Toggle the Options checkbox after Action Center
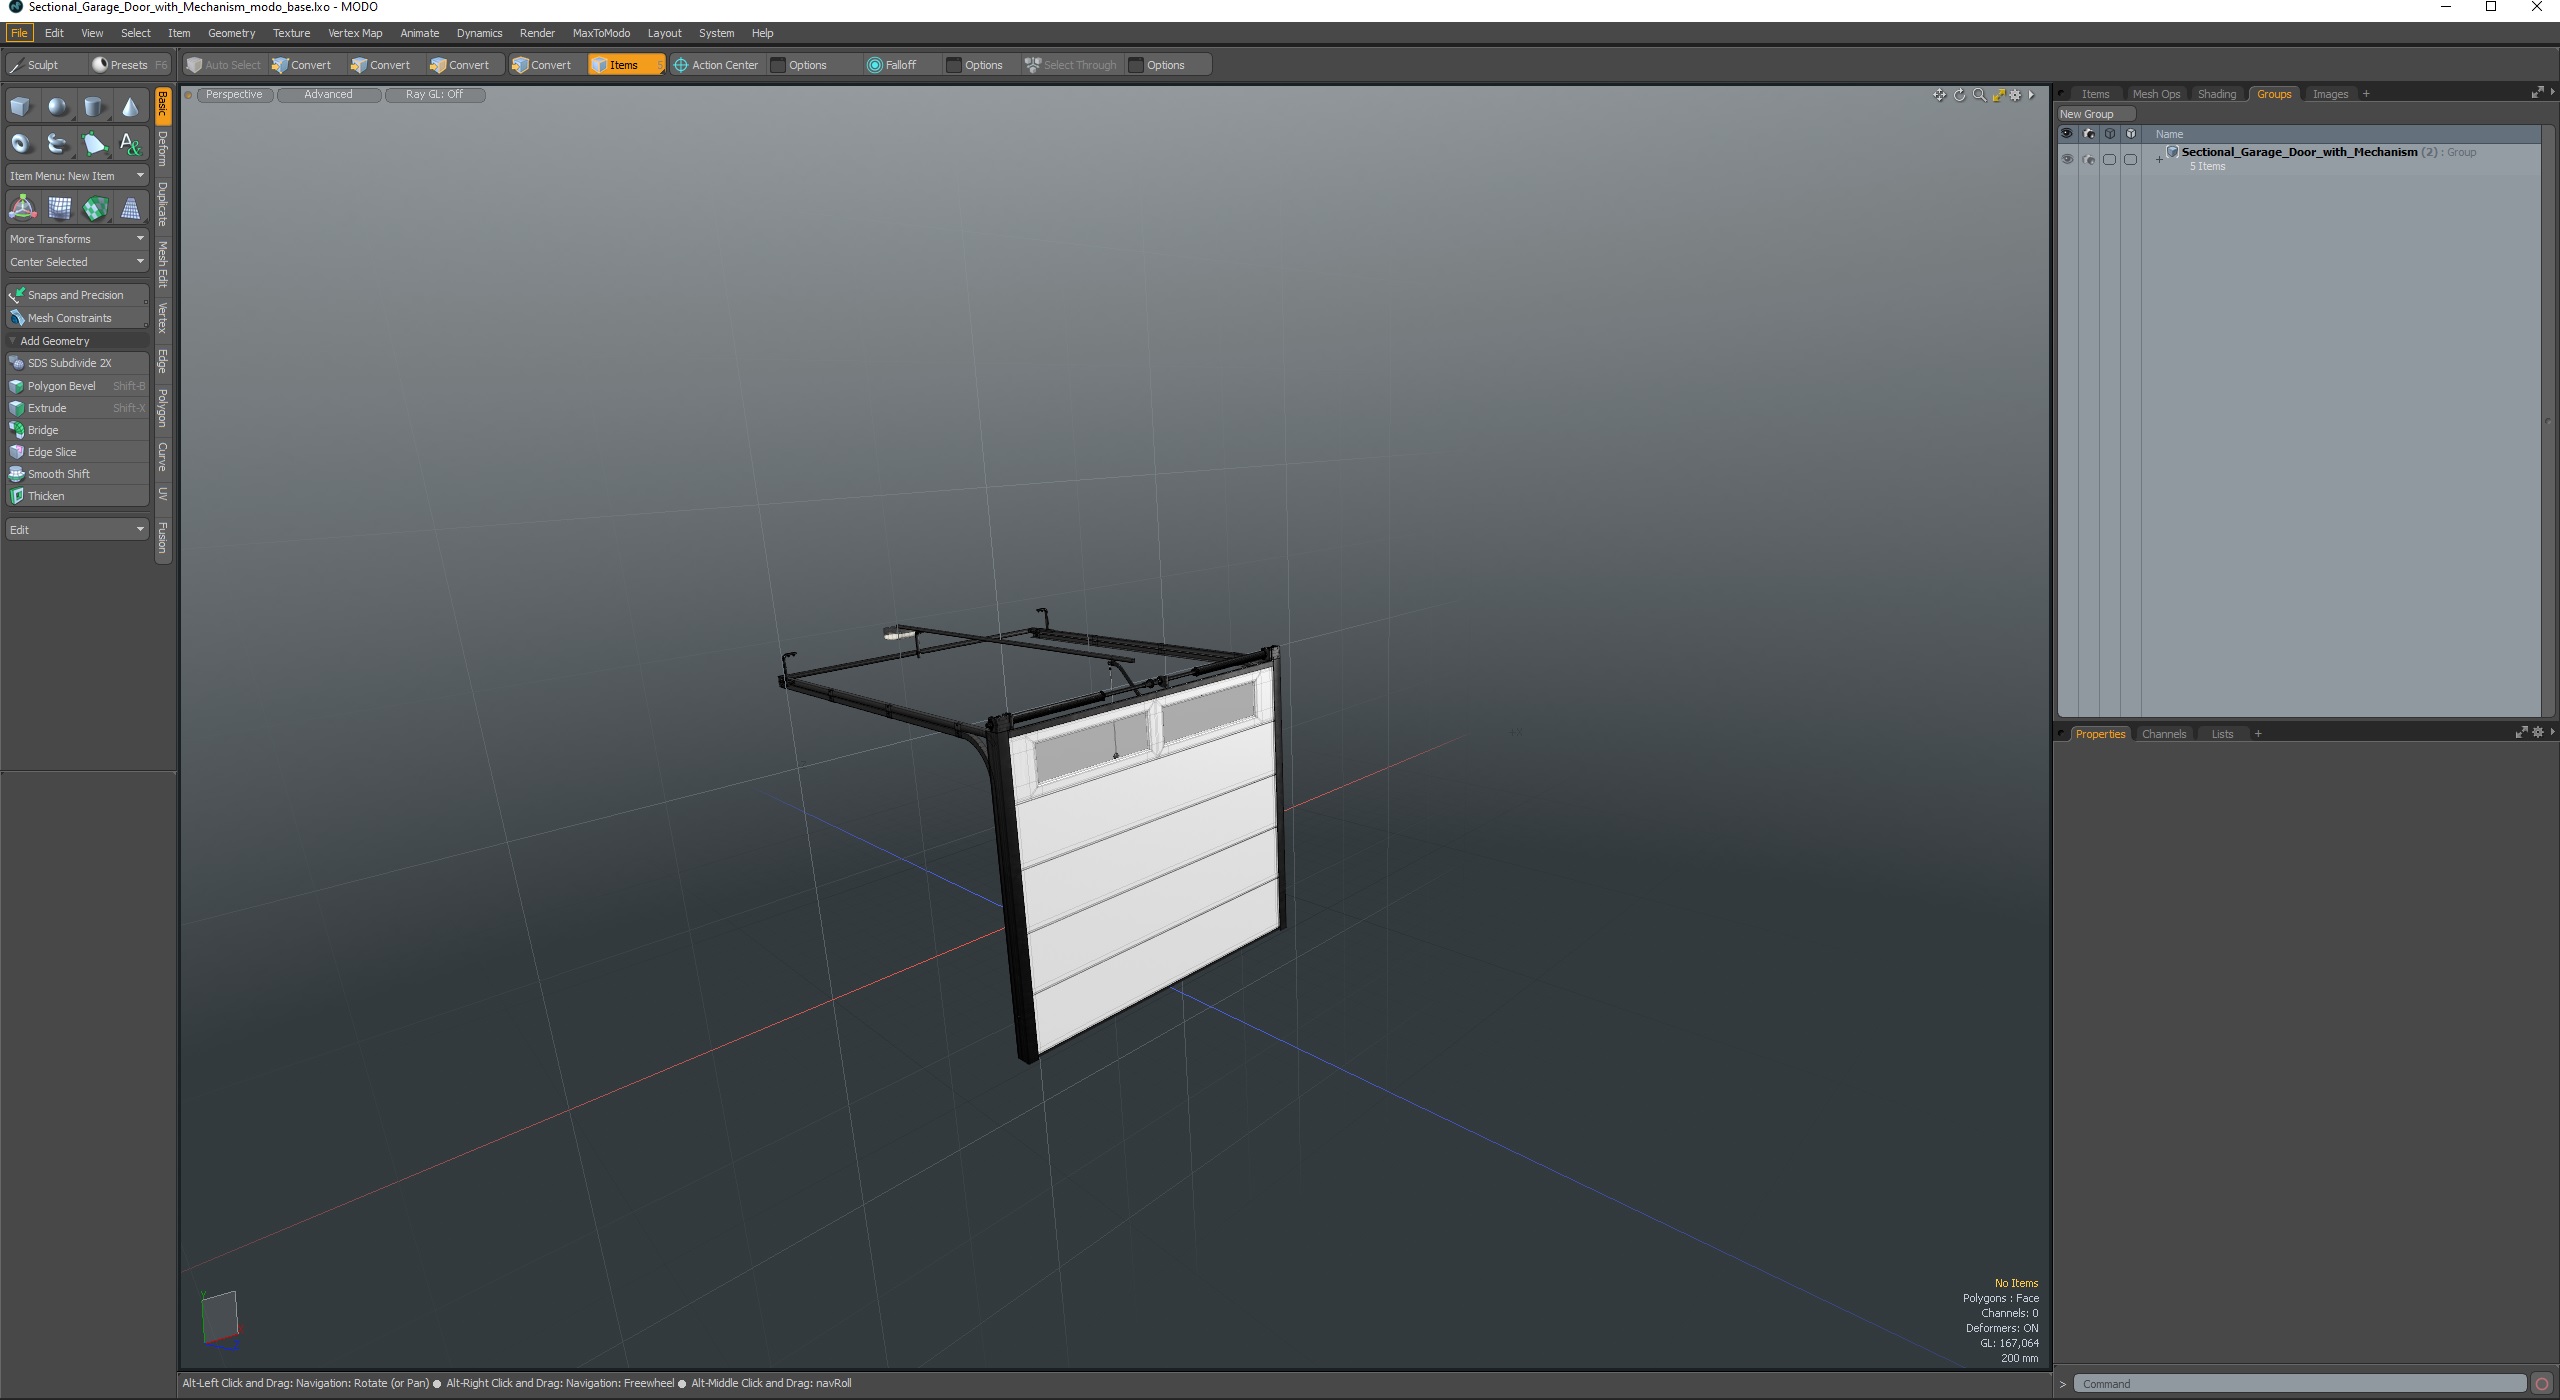2560x1400 pixels. click(778, 65)
